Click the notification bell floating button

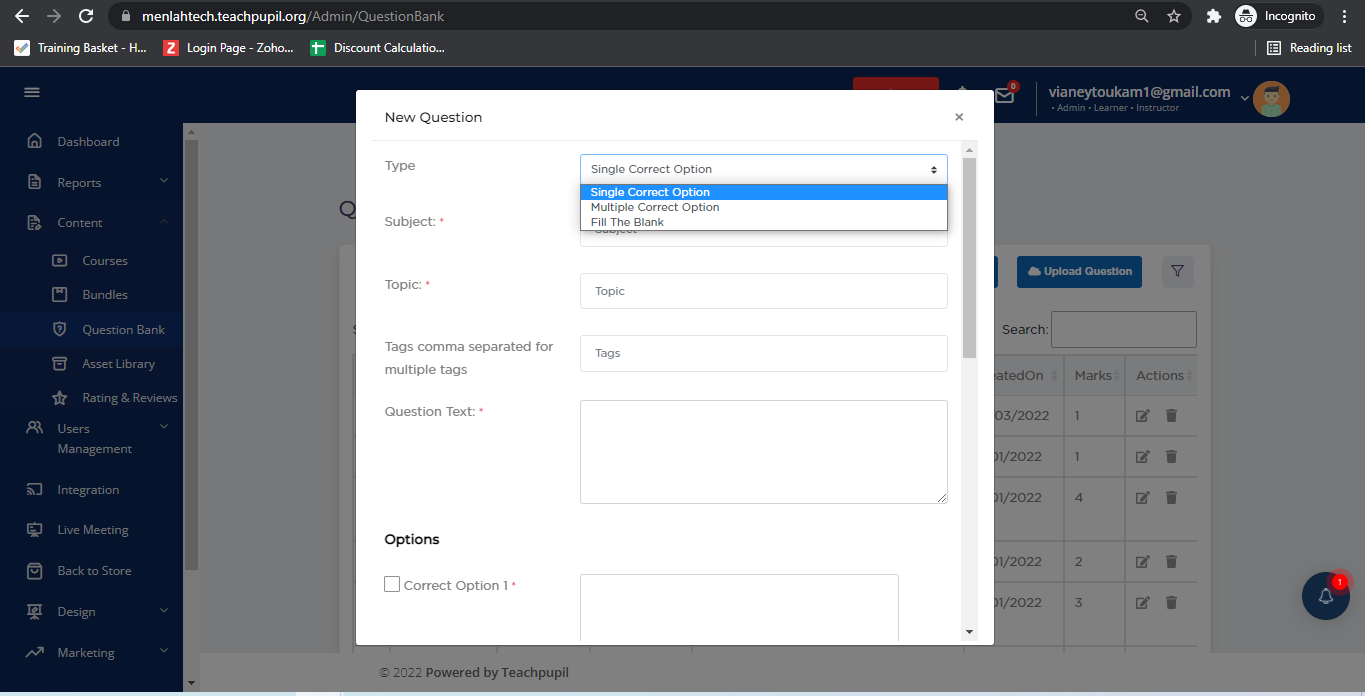[1325, 596]
